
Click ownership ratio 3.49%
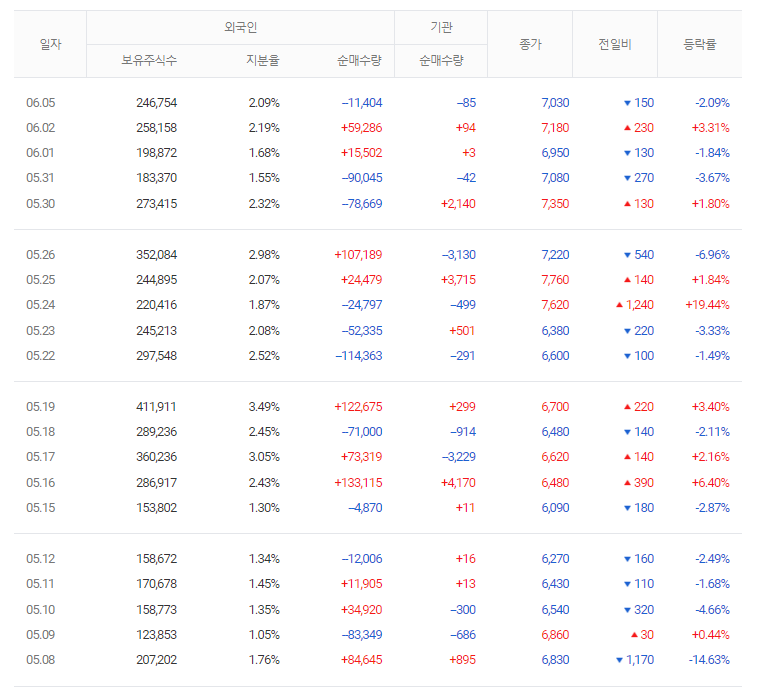[x=264, y=407]
